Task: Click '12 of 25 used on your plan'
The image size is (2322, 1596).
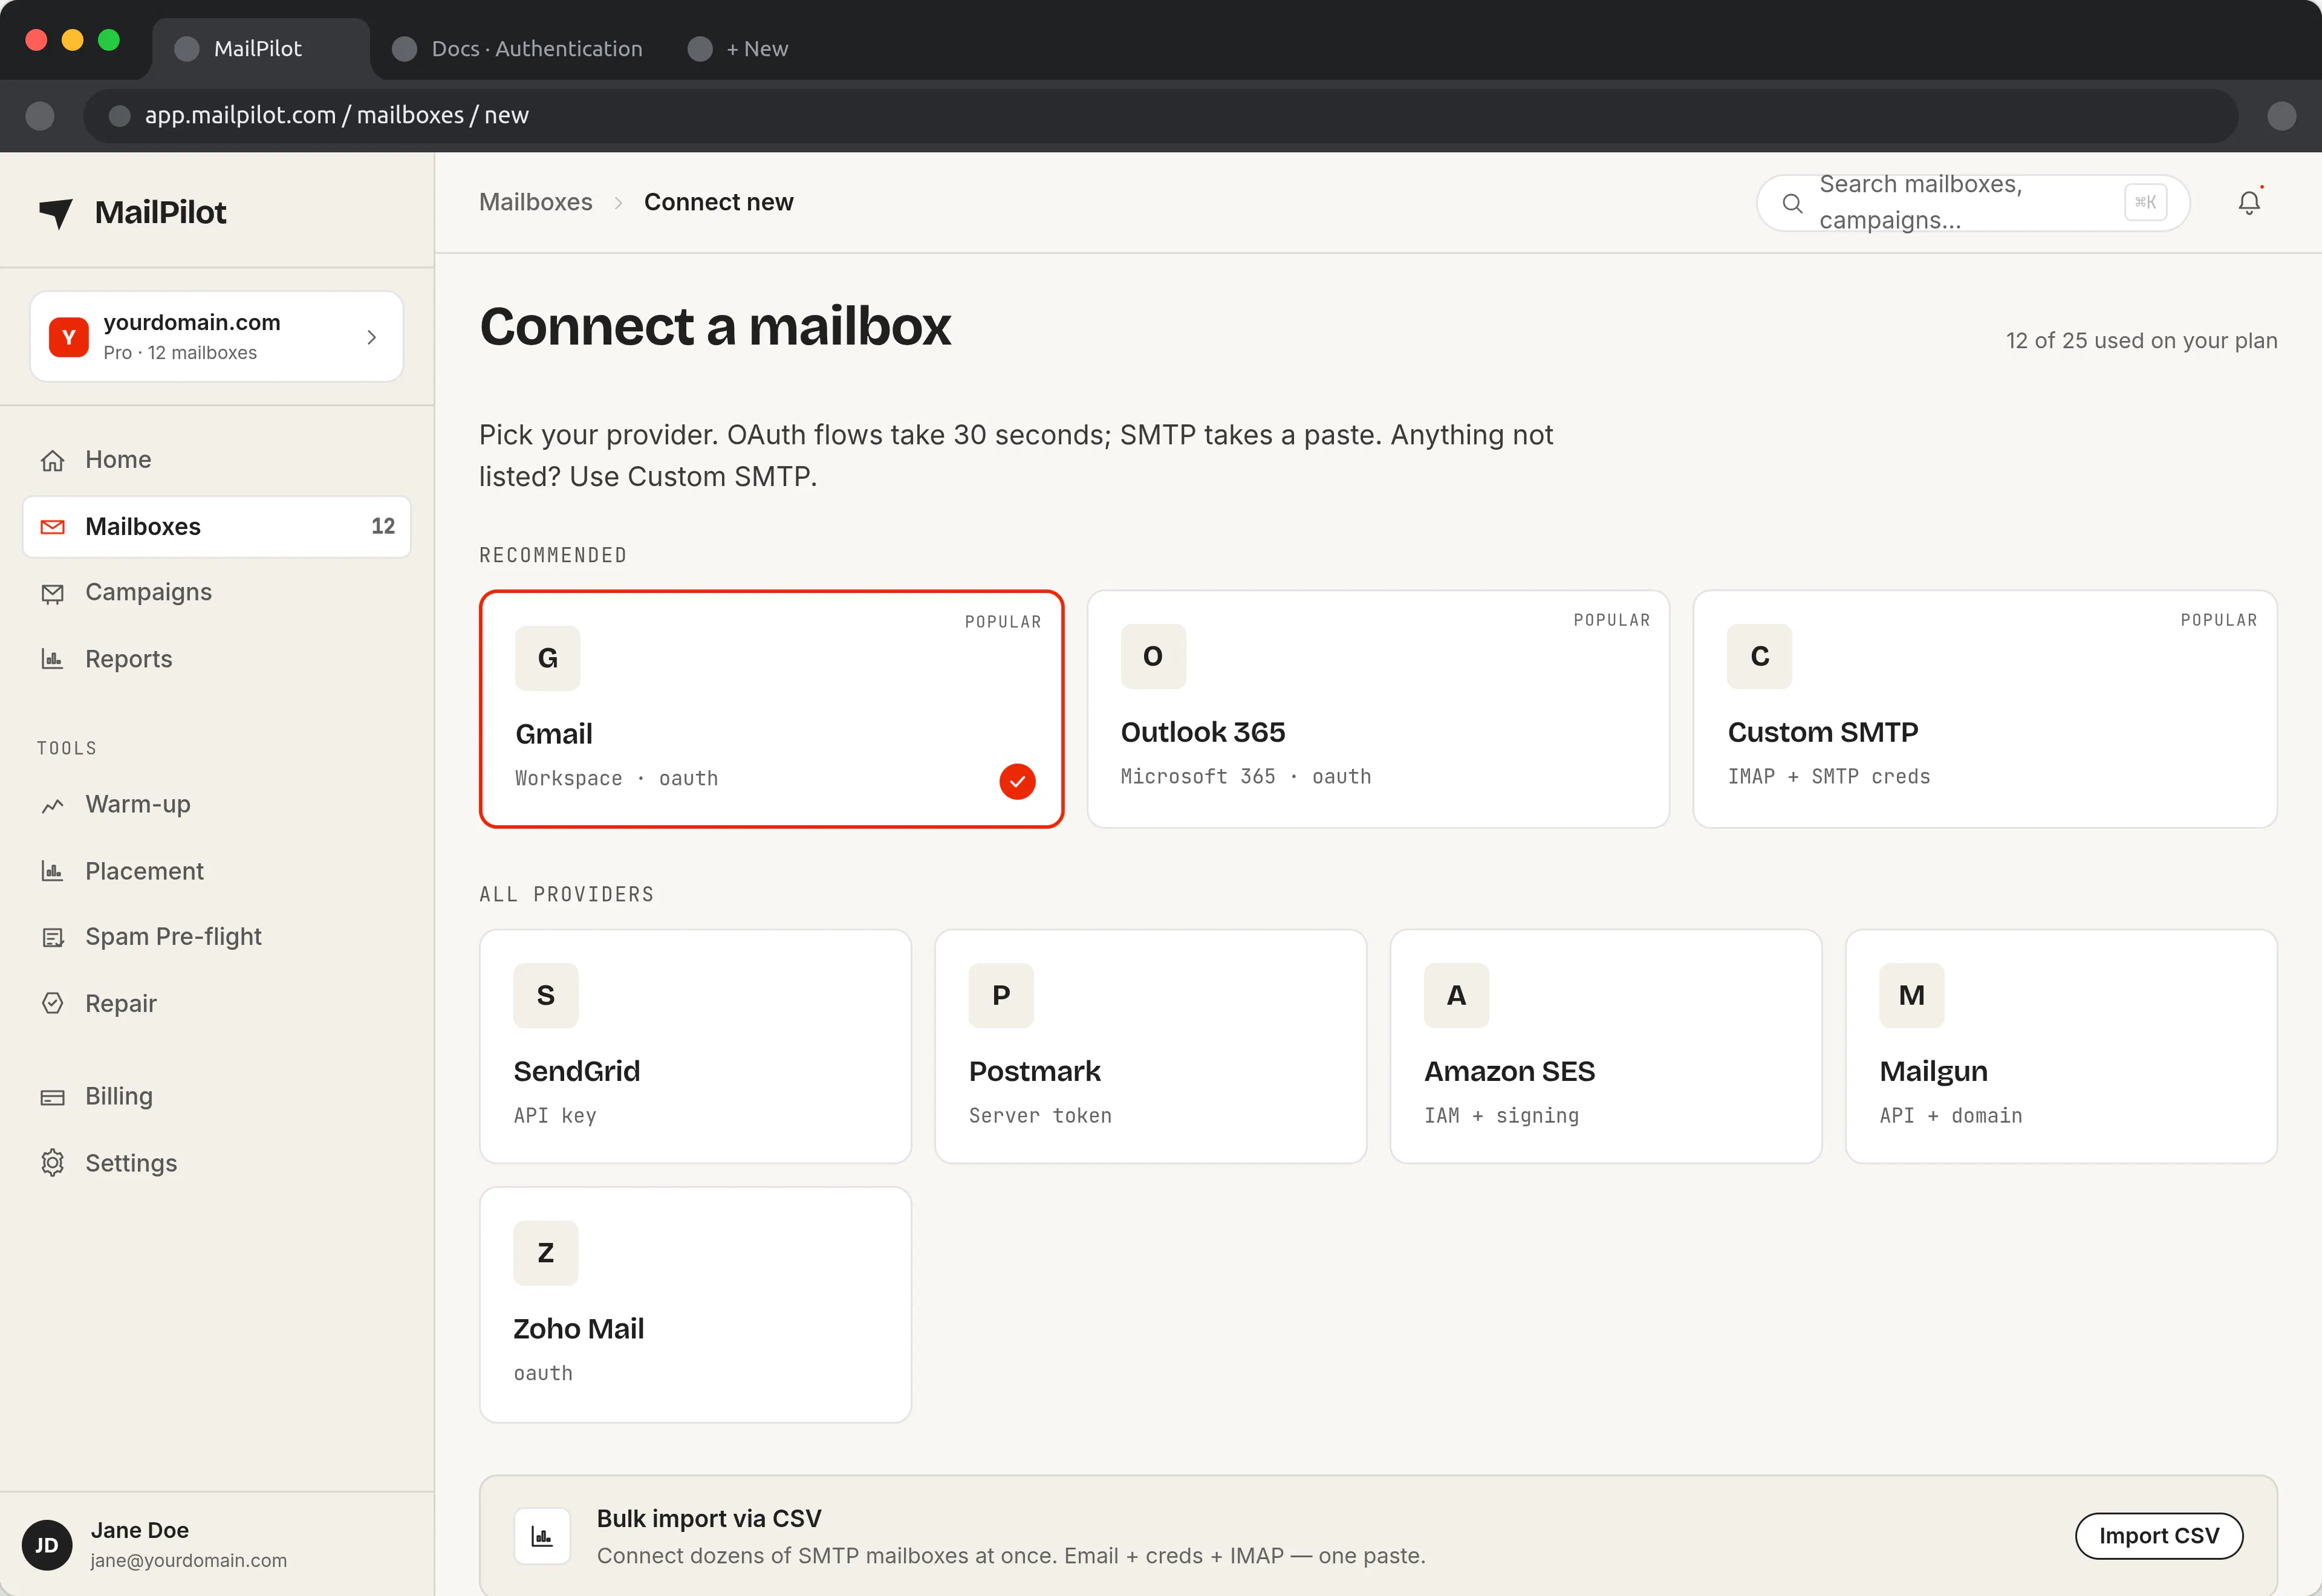Action: click(x=2141, y=341)
